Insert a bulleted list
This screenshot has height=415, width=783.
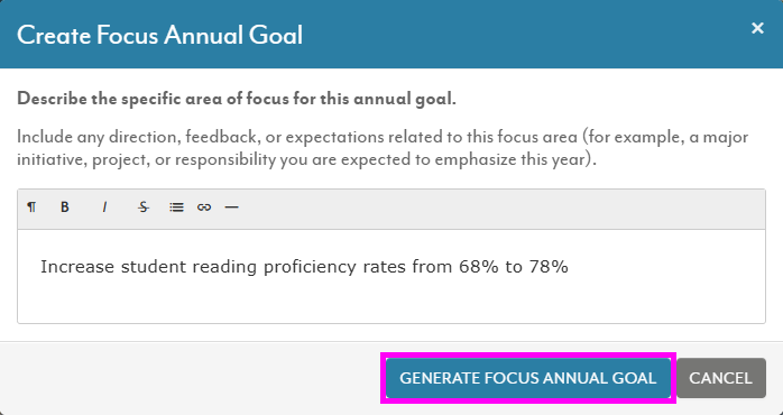[176, 207]
